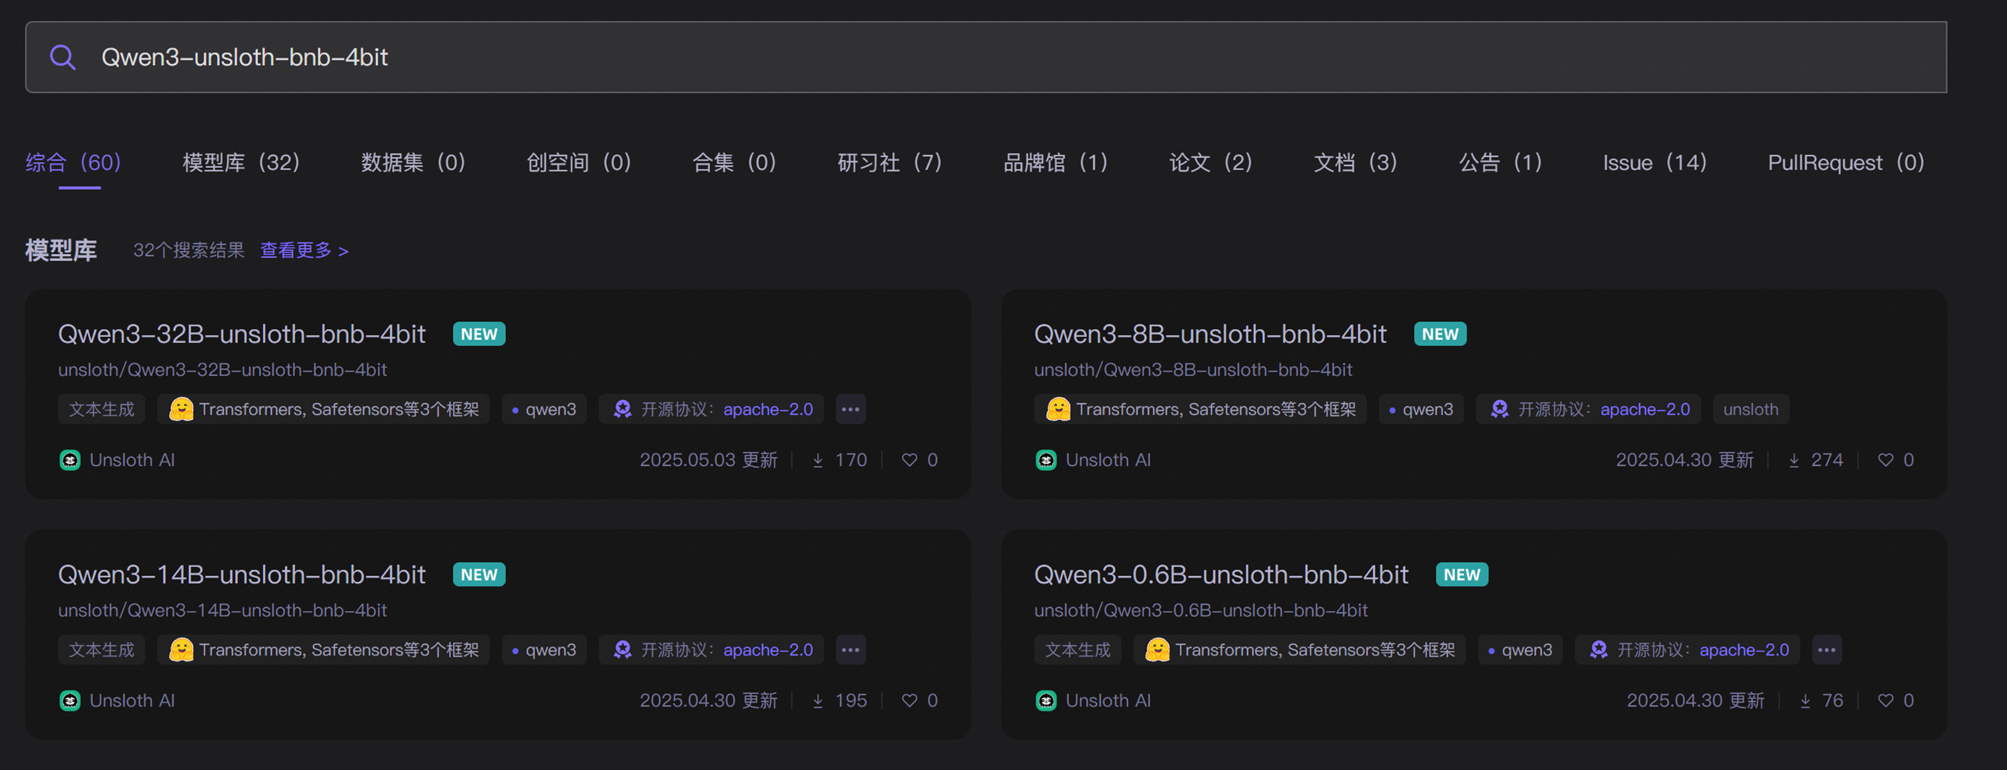Image resolution: width=2007 pixels, height=770 pixels.
Task: Open the 论文 (2) tab
Action: (1211, 162)
